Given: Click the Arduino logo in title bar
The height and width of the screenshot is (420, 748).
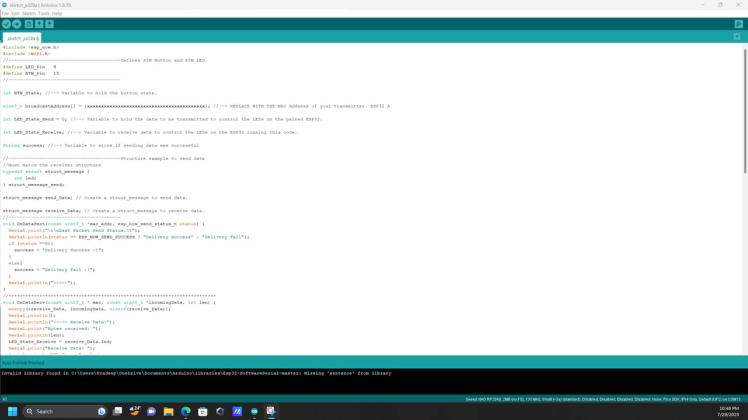Looking at the screenshot, I should point(5,5).
